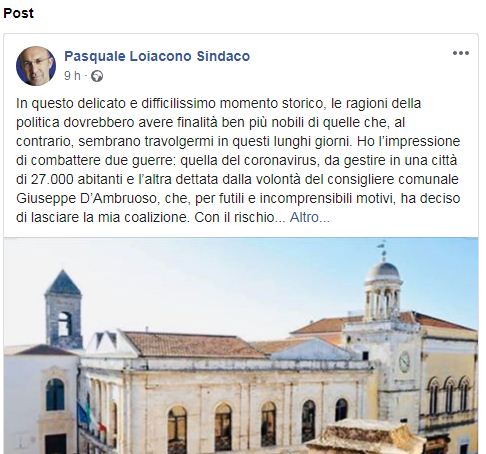Screen dimensions: 486x454
Task: Open the post via the 9 h timestamp
Action: click(x=72, y=76)
